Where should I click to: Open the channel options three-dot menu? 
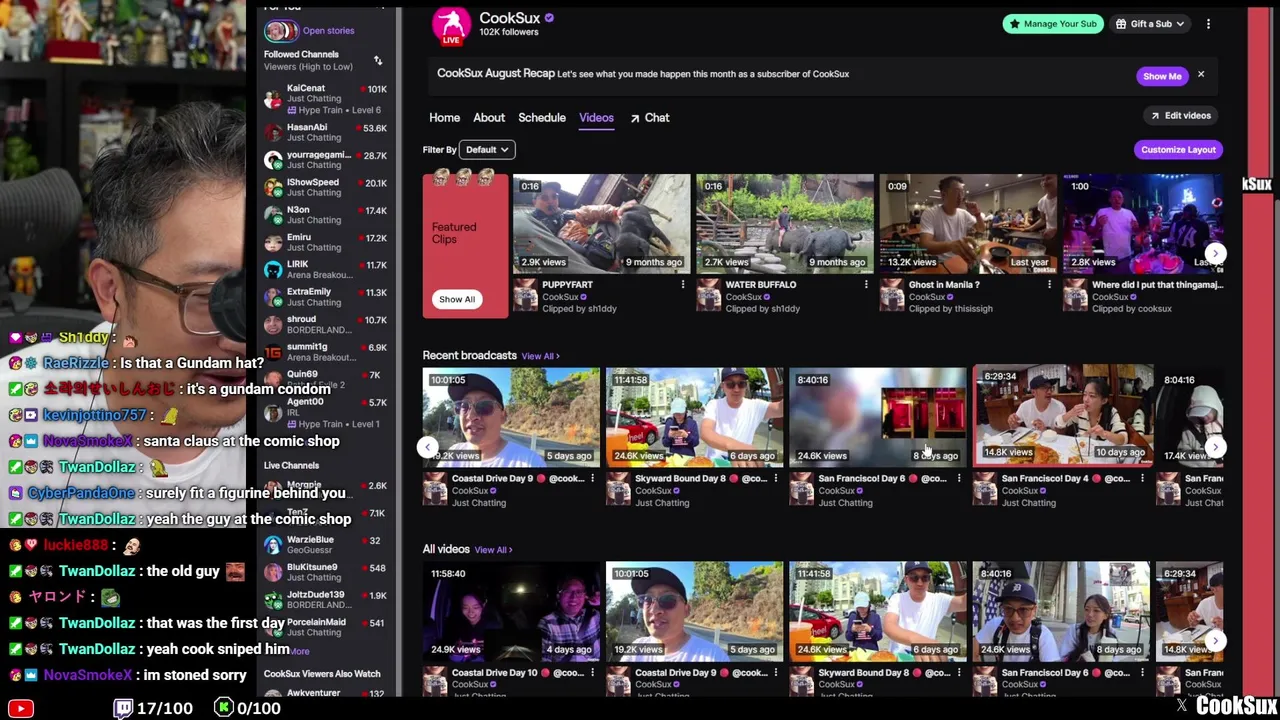pos(1208,24)
